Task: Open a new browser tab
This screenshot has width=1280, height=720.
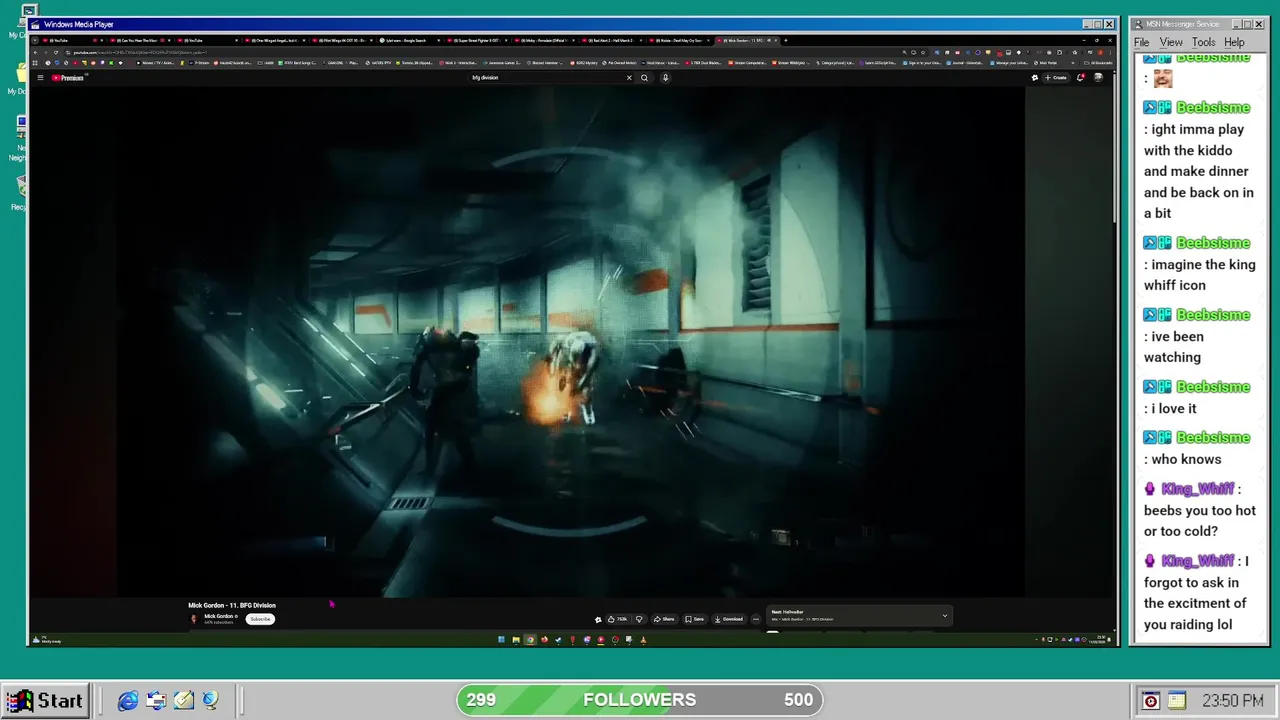Action: tap(785, 41)
